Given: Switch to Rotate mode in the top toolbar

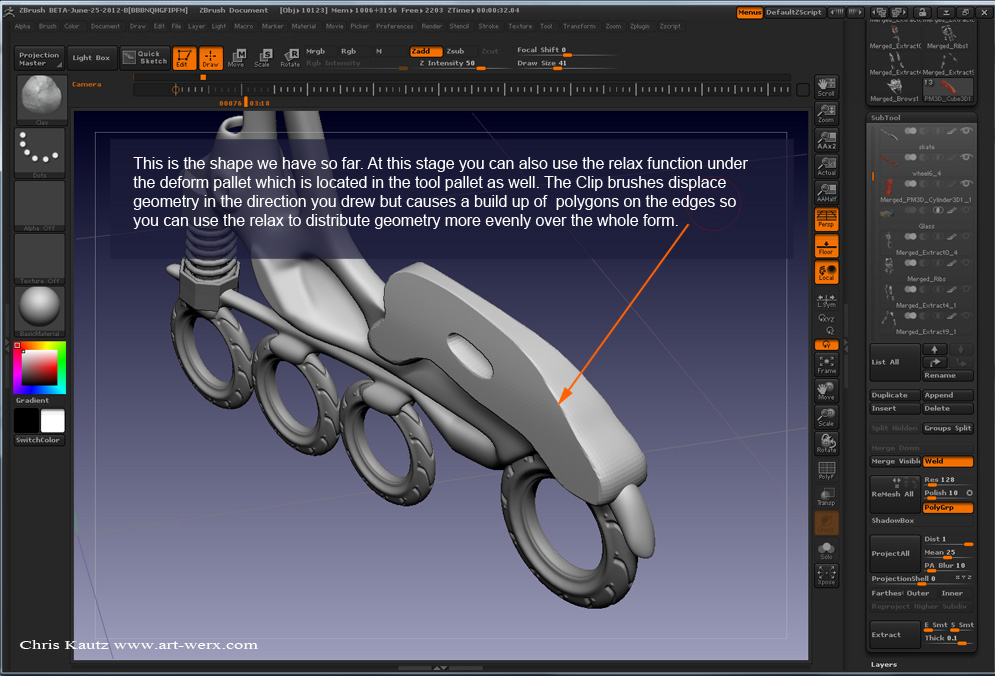Looking at the screenshot, I should (x=290, y=58).
